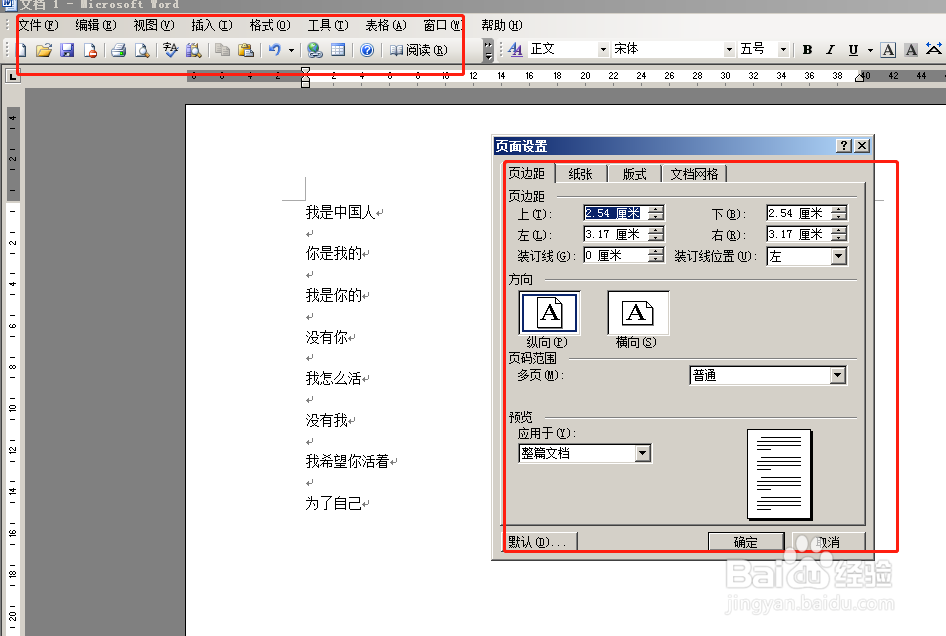Click the 默认 default button
The height and width of the screenshot is (636, 946).
tap(537, 541)
